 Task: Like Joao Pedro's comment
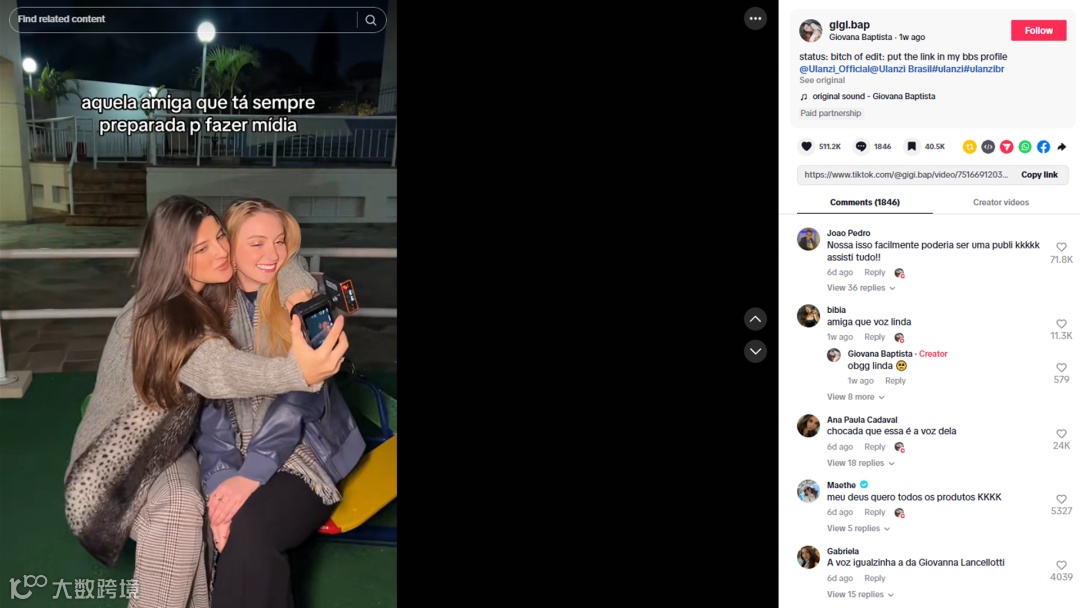[x=1061, y=247]
